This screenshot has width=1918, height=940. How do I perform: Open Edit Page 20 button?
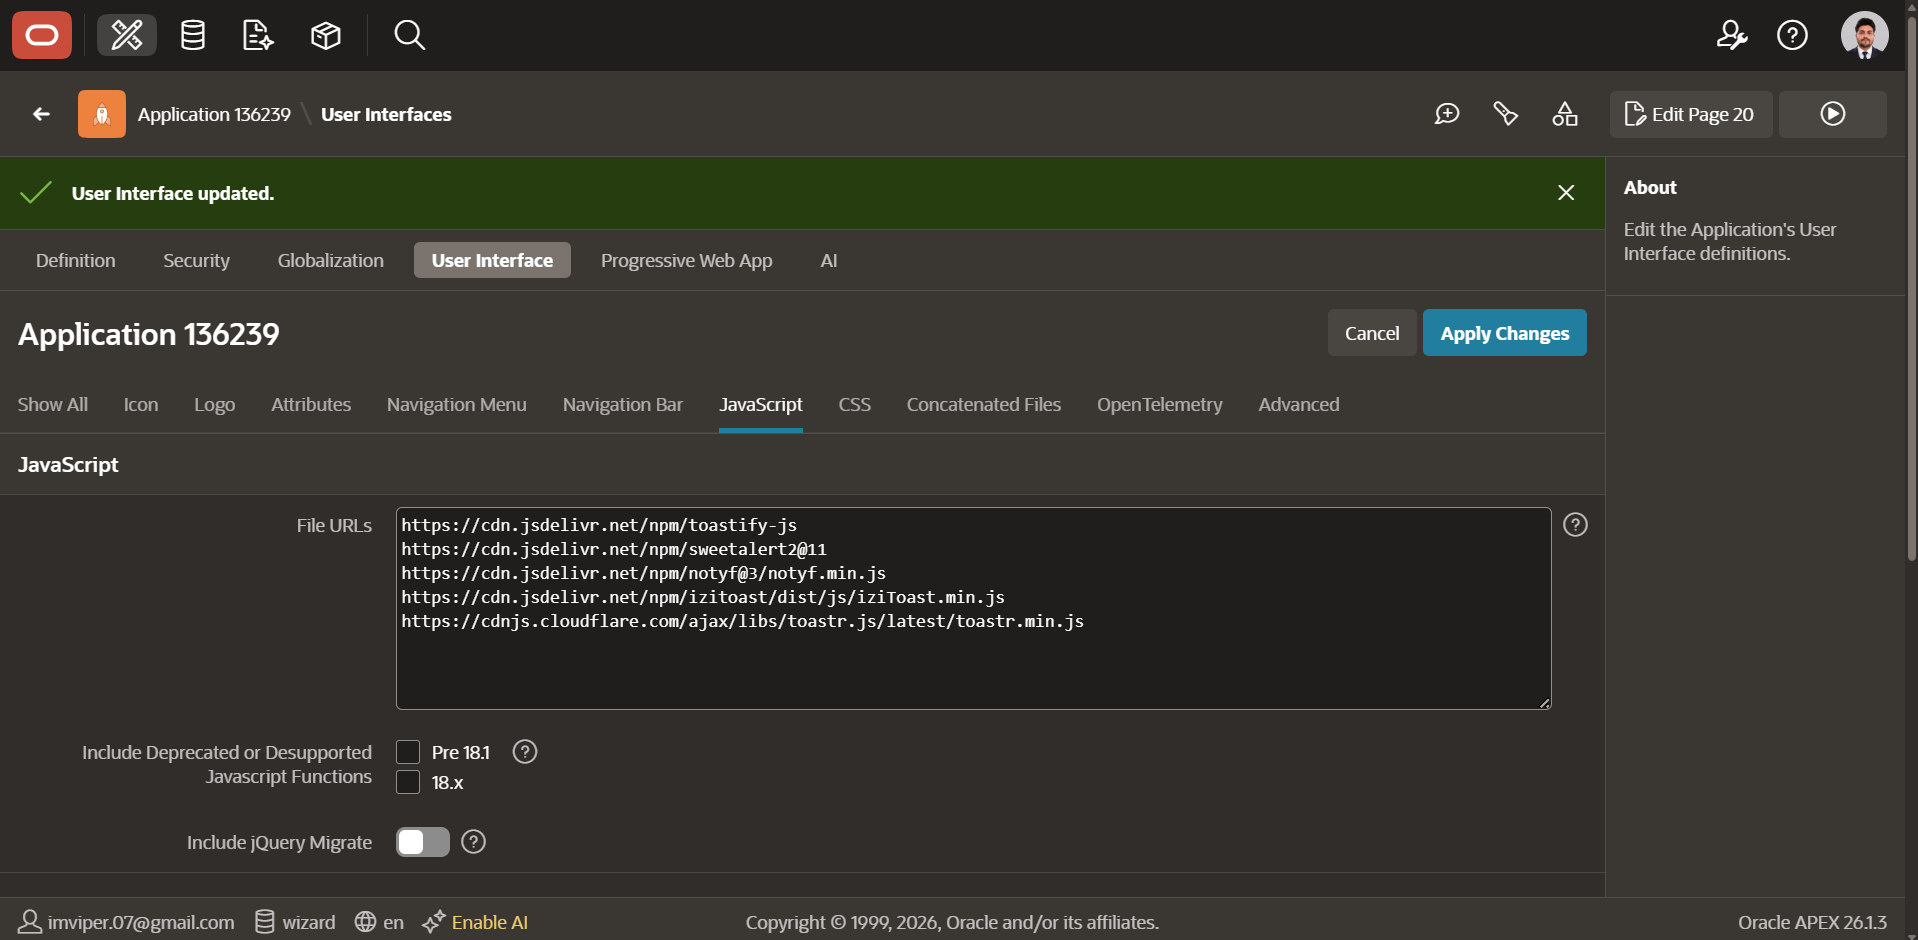click(1691, 114)
